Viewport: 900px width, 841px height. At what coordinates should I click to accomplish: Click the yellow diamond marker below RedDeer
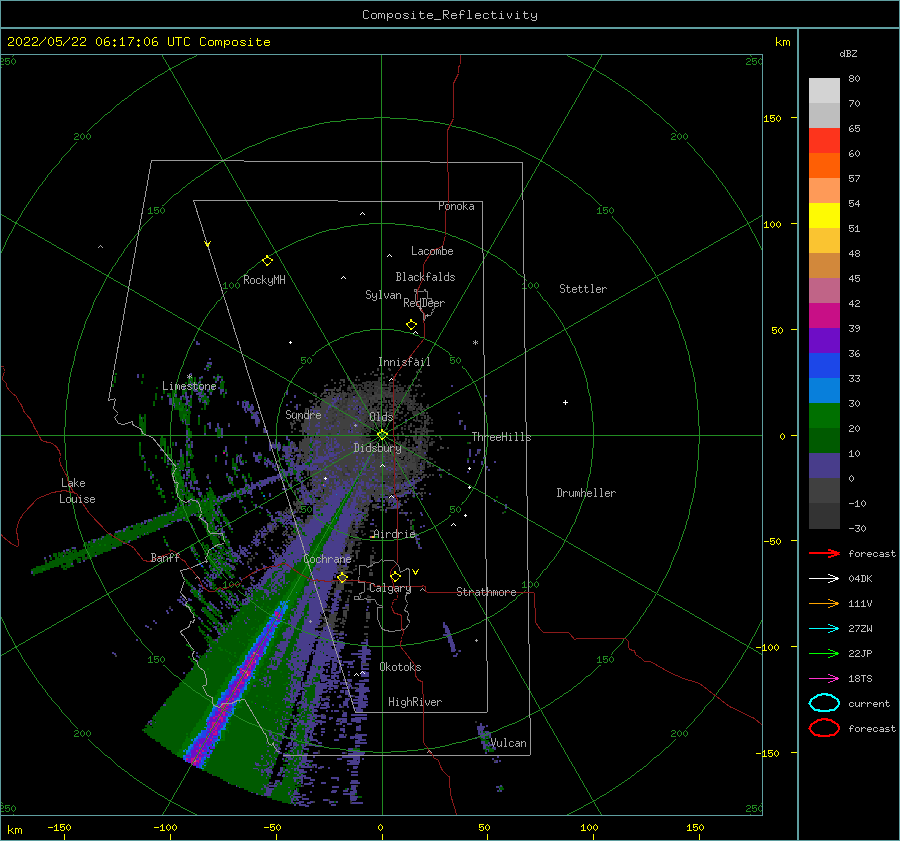click(x=411, y=325)
